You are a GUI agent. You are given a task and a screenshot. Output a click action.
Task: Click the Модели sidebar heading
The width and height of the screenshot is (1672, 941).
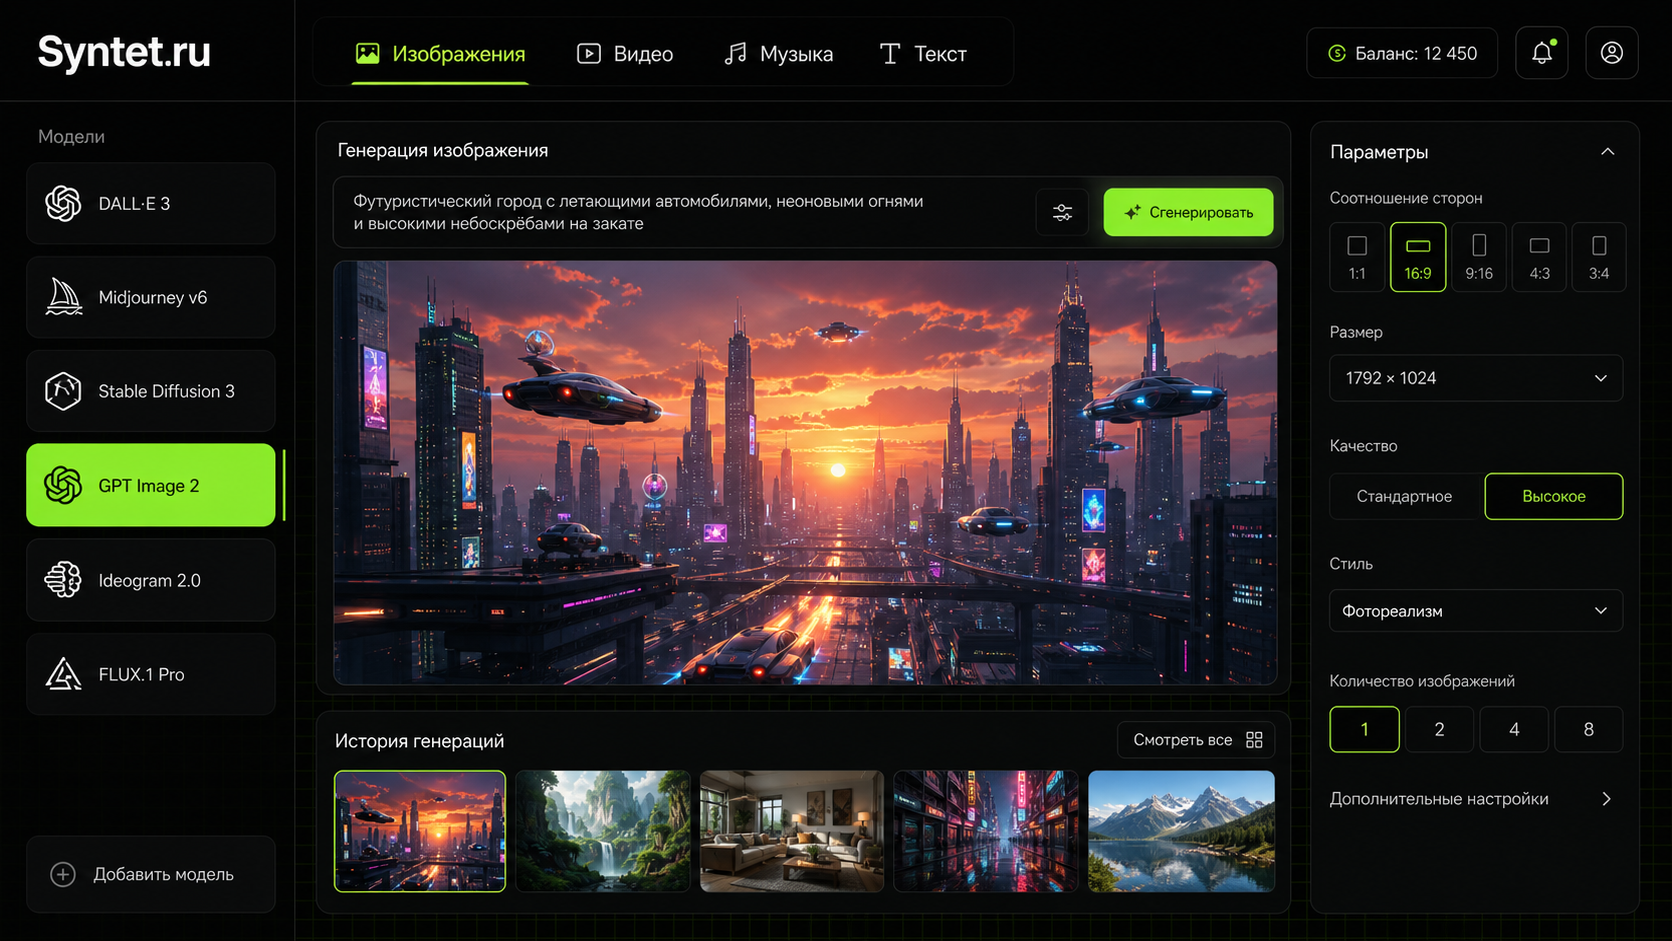[71, 136]
